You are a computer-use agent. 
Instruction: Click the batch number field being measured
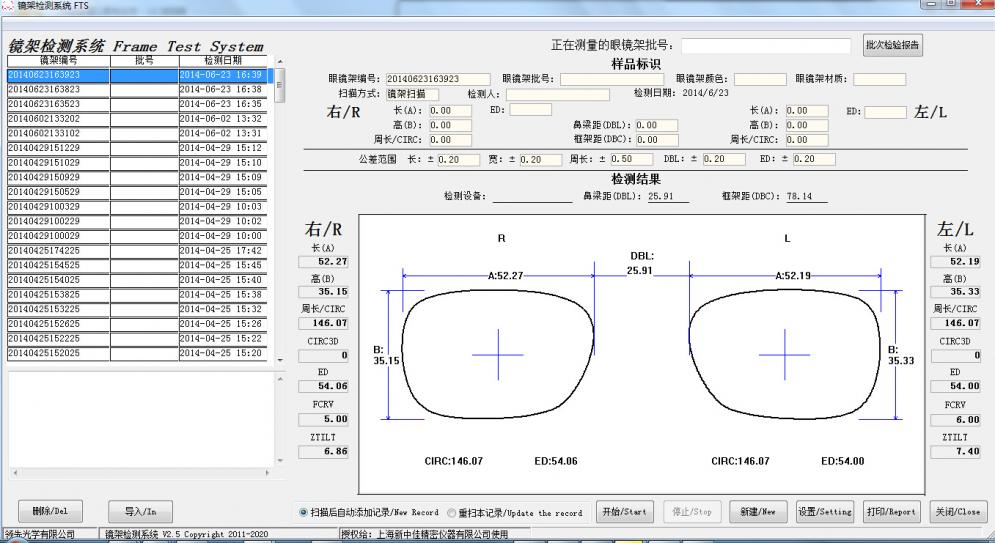766,46
